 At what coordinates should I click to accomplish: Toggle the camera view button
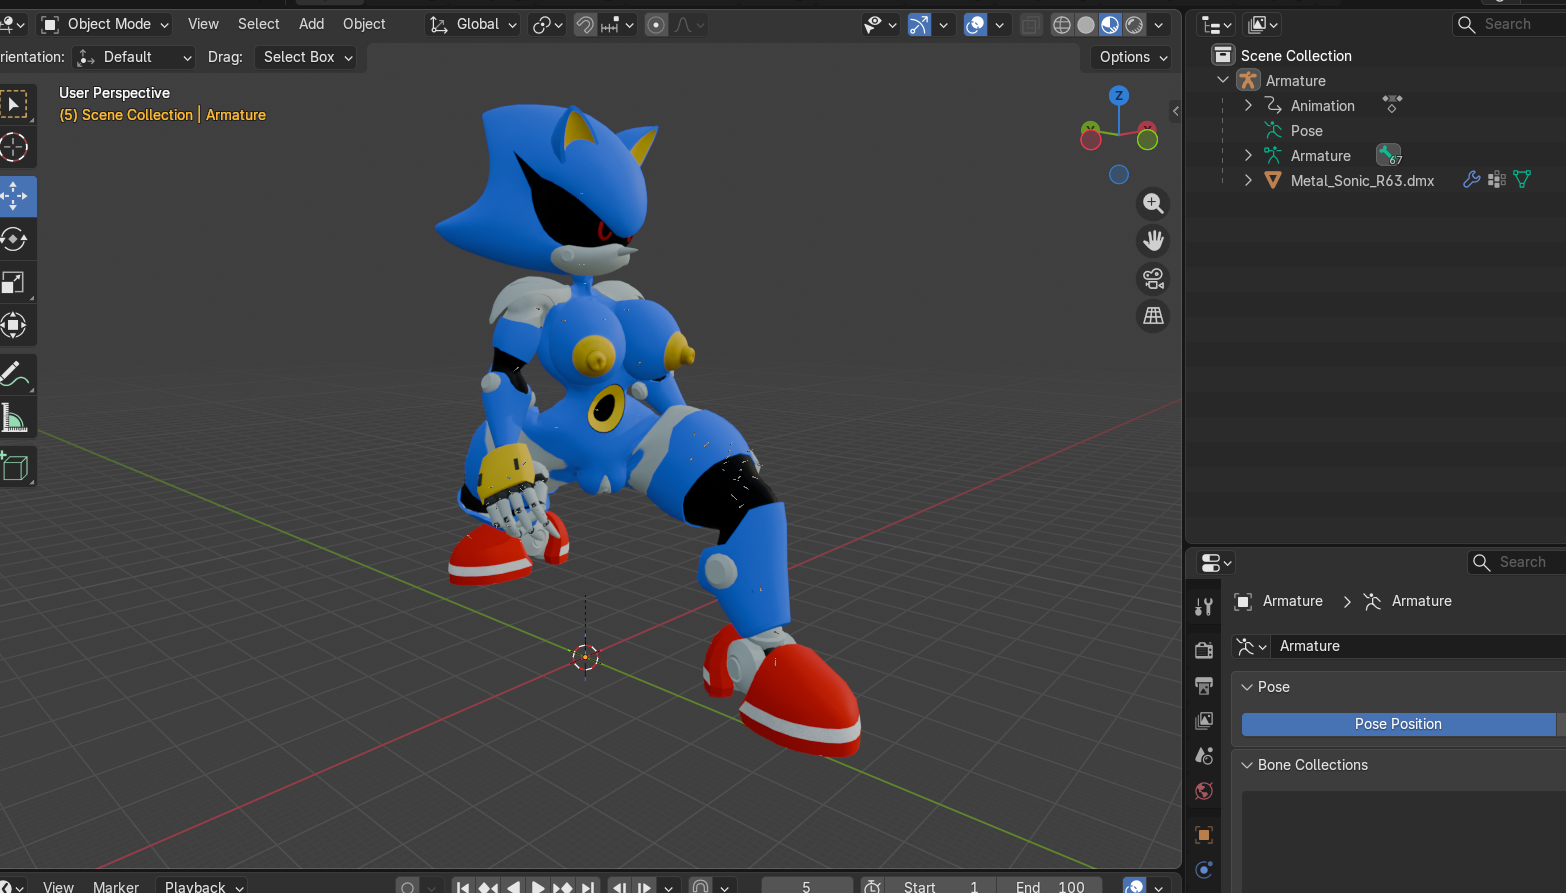1153,279
